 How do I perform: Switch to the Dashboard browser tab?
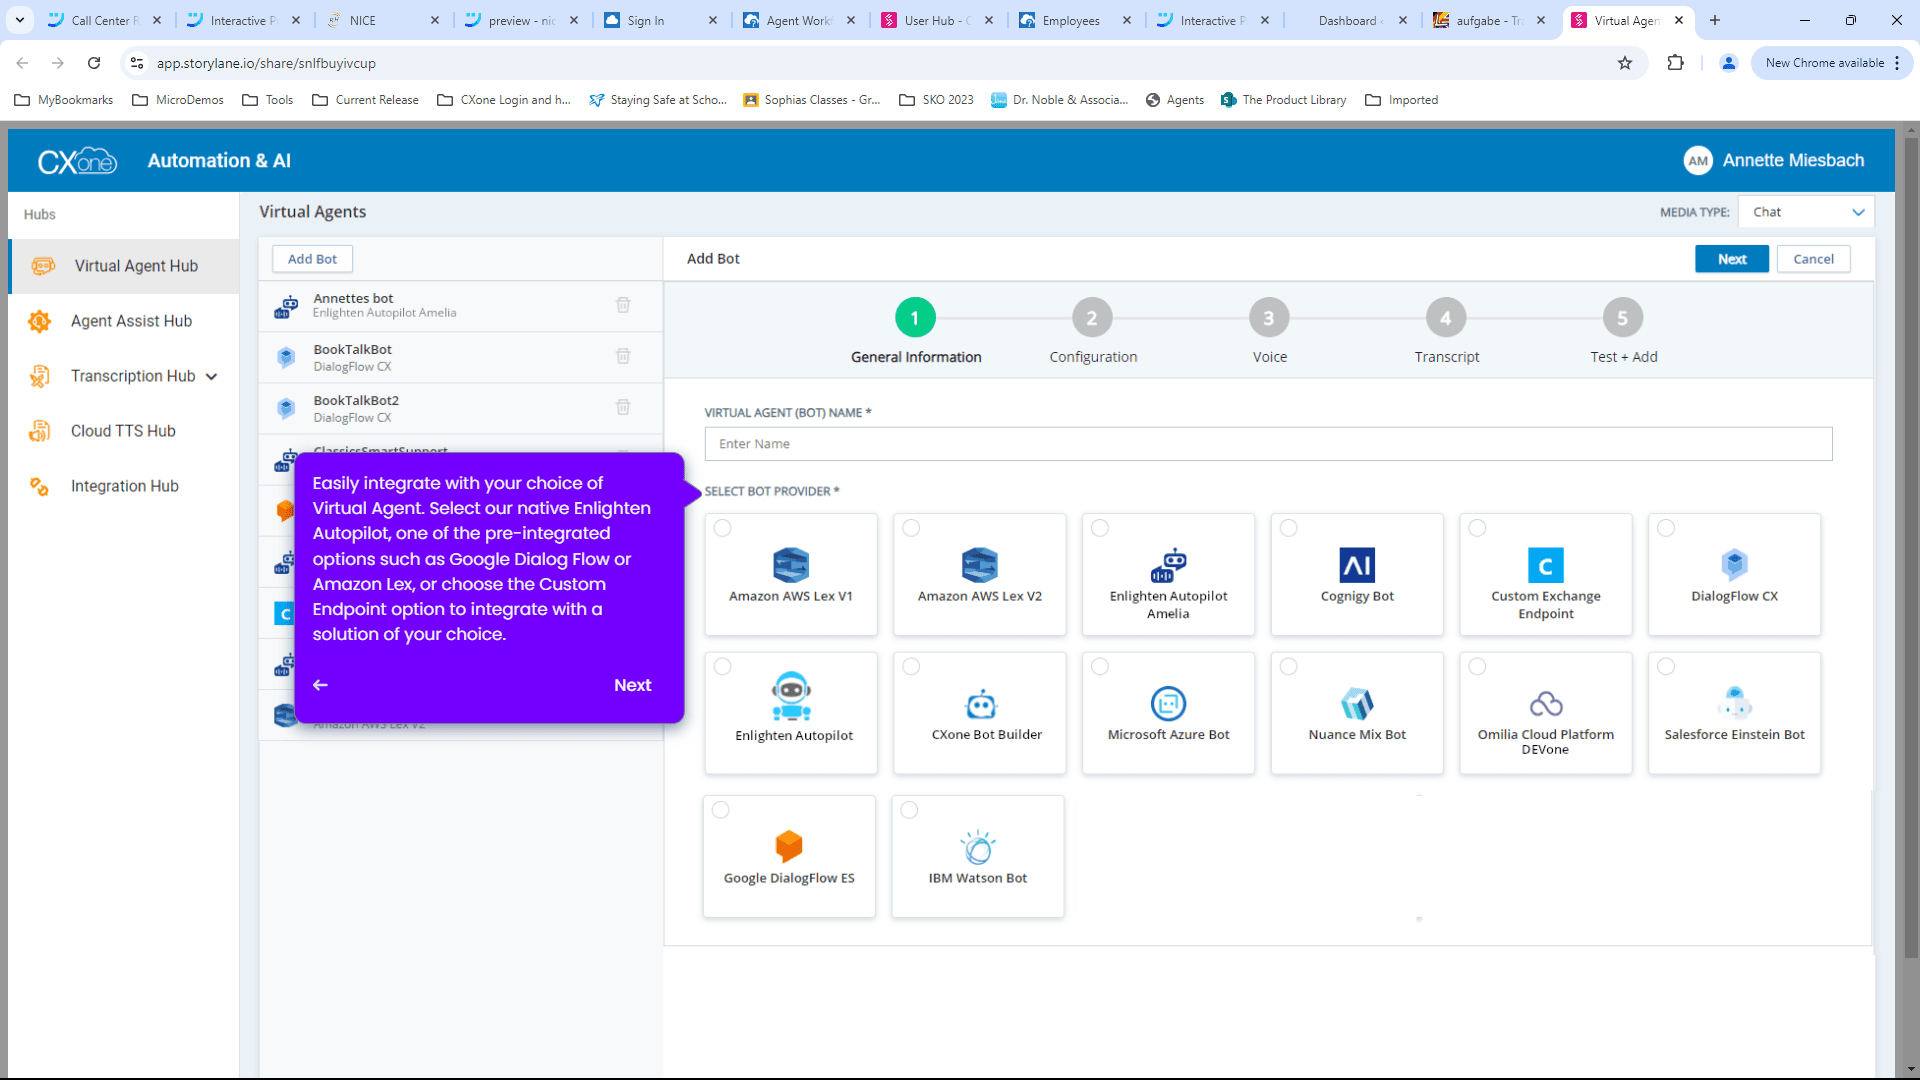coord(1349,20)
